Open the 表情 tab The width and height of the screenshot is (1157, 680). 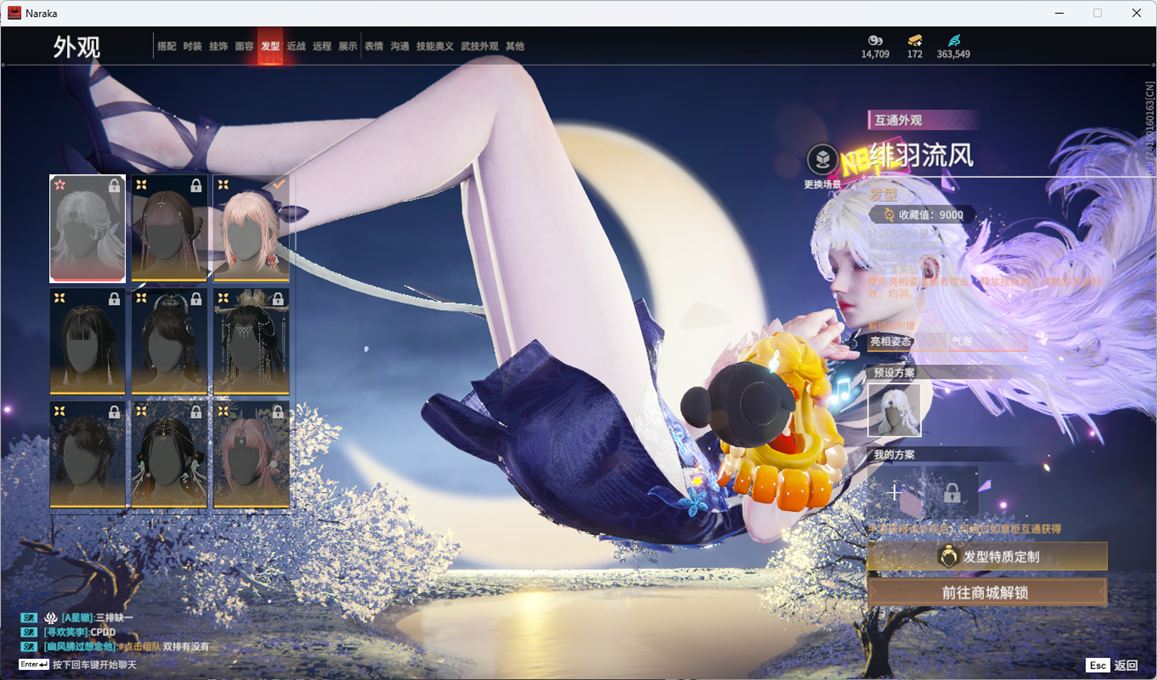tap(374, 46)
